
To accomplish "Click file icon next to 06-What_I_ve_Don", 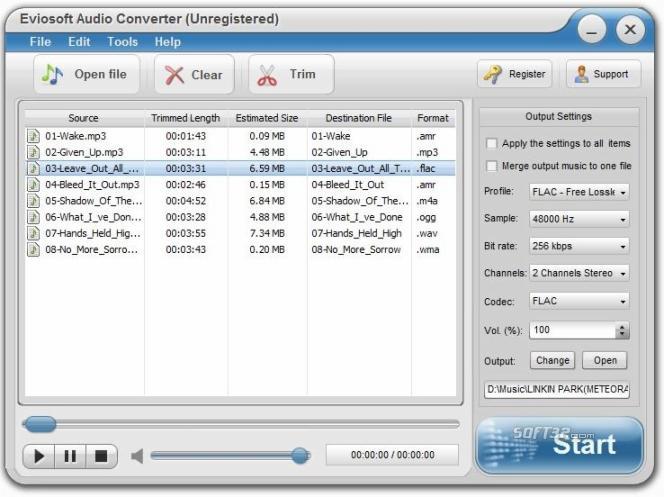I will pos(33,217).
